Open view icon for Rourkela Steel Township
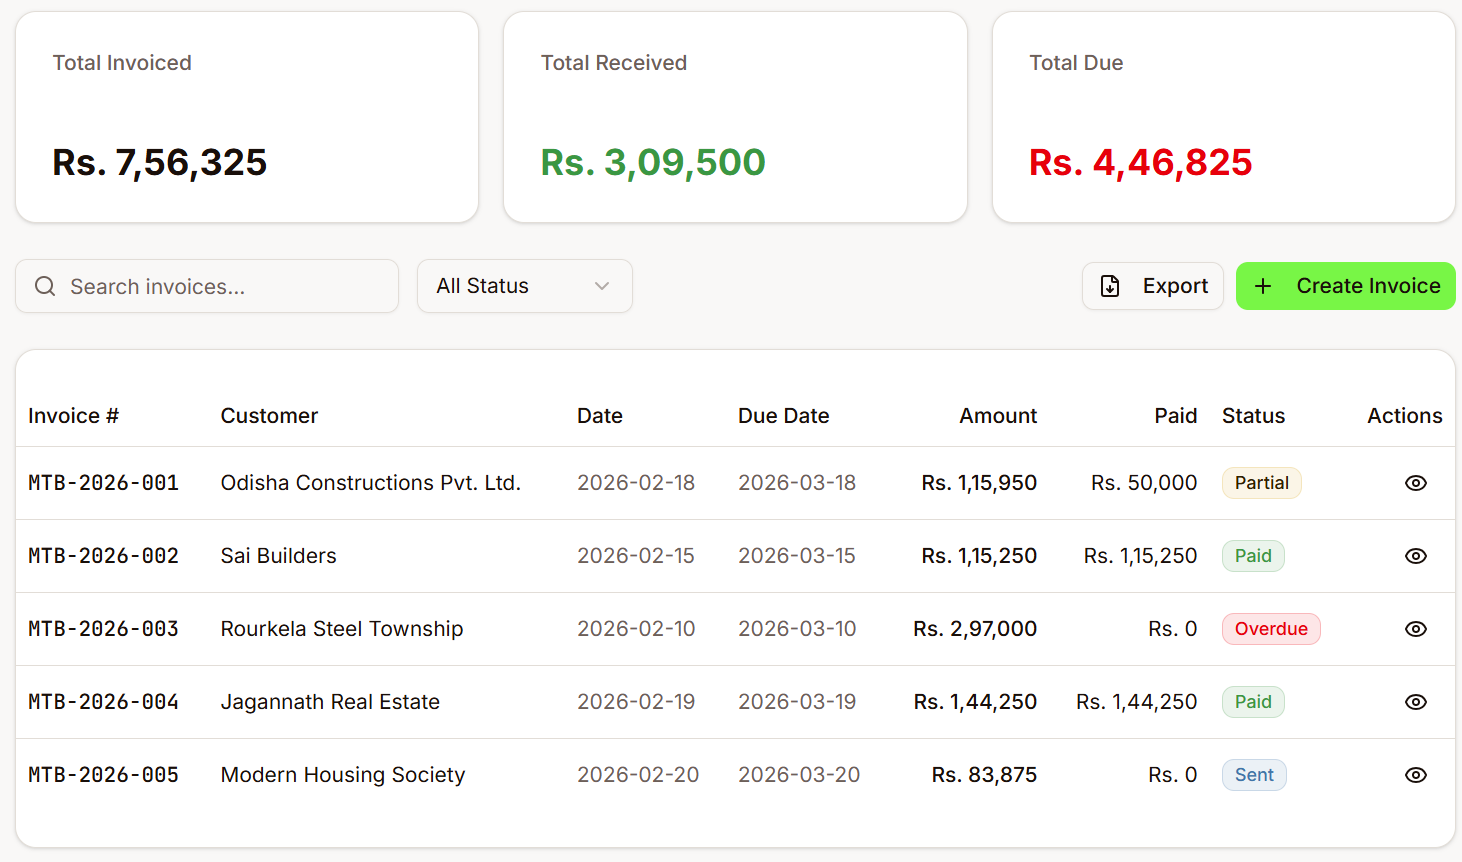The image size is (1462, 862). 1415,629
